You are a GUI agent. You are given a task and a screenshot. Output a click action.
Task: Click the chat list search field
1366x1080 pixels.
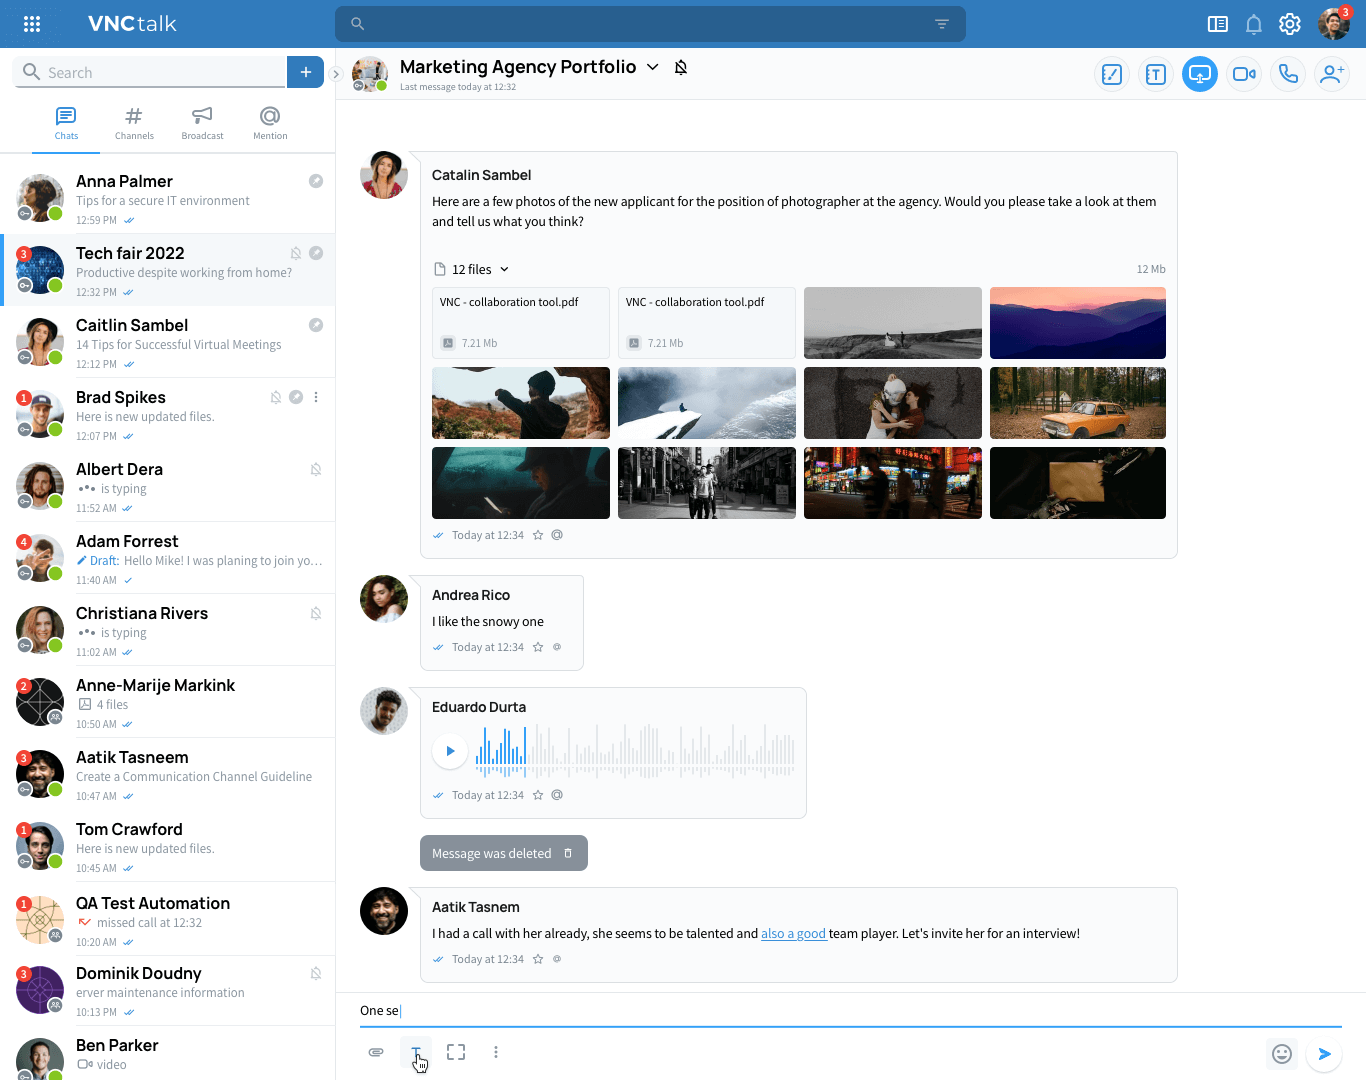pyautogui.click(x=150, y=72)
